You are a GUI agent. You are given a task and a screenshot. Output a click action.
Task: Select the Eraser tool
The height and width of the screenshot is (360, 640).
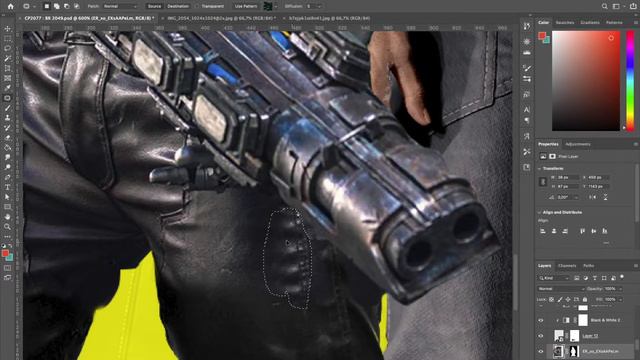(x=7, y=138)
